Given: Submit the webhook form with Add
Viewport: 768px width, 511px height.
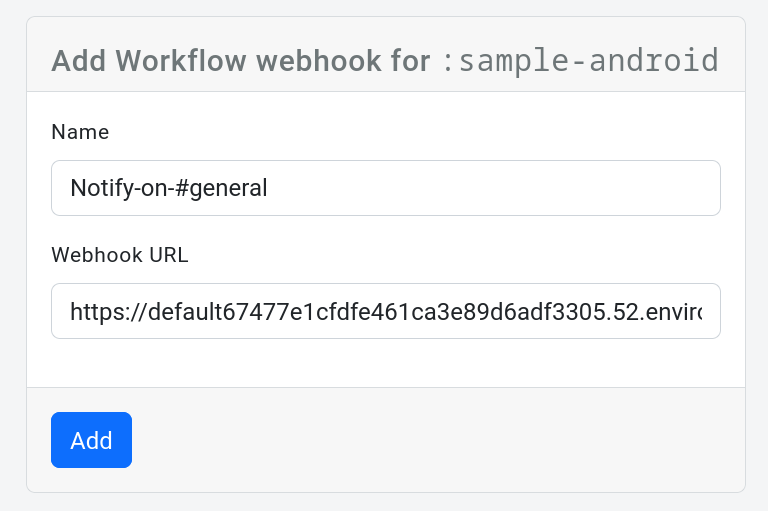Looking at the screenshot, I should 91,440.
